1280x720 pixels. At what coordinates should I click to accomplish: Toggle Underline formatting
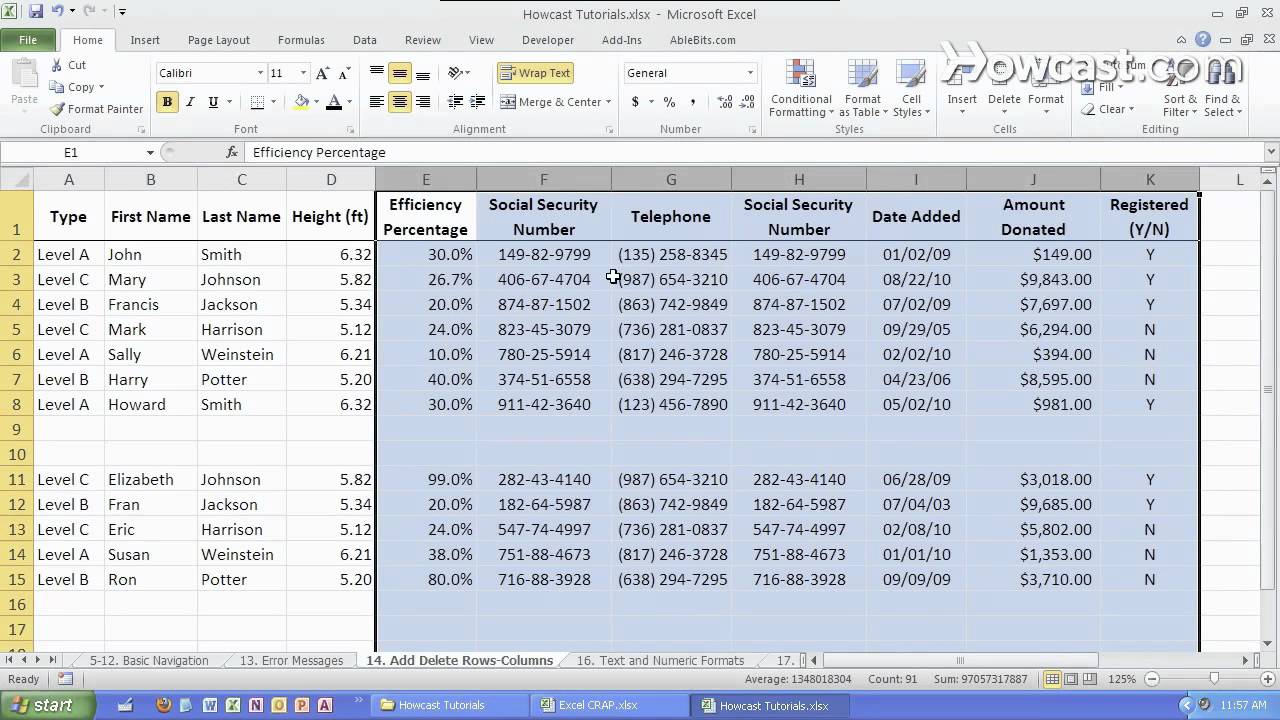[213, 102]
